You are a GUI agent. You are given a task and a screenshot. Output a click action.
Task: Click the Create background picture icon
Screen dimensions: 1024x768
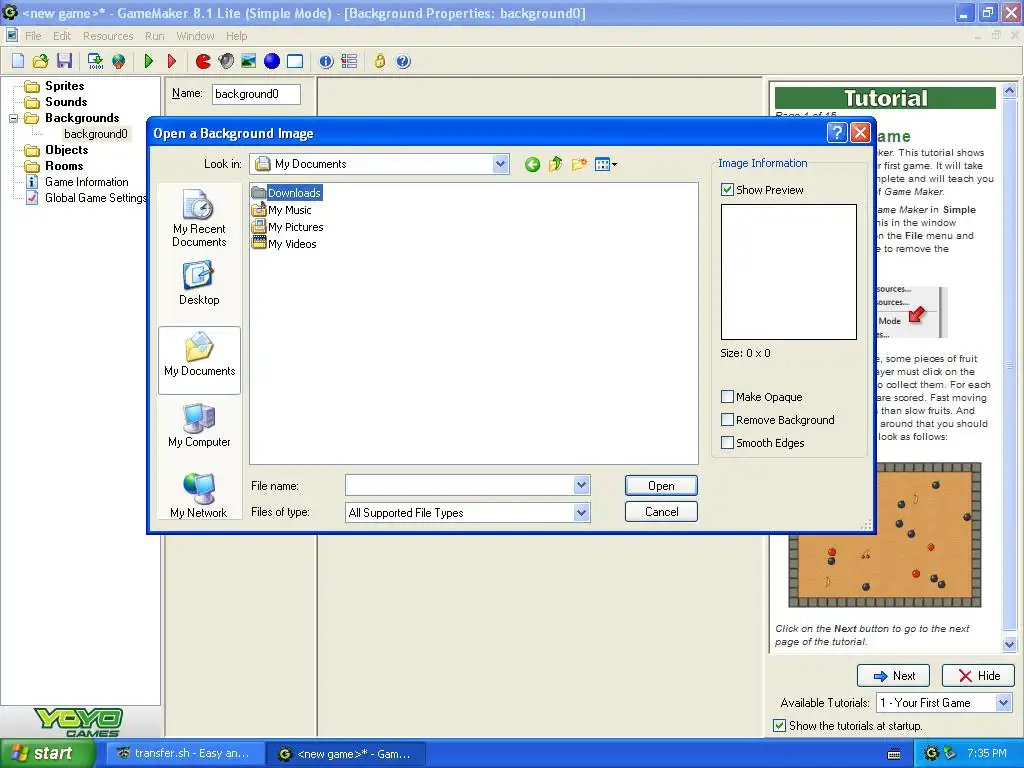[x=249, y=61]
